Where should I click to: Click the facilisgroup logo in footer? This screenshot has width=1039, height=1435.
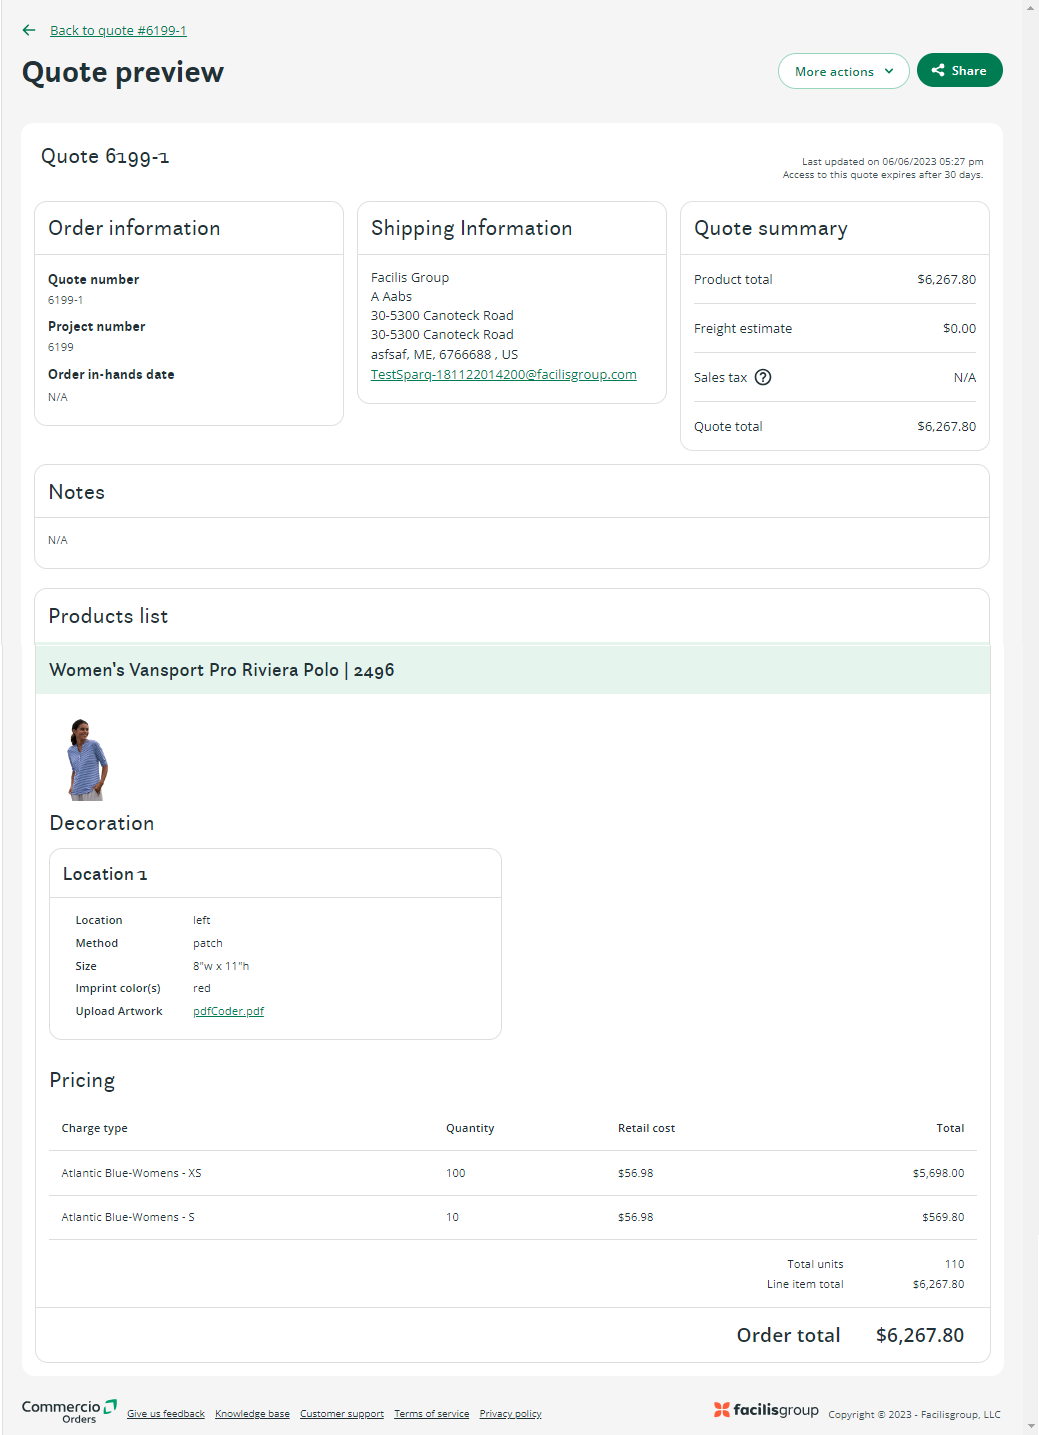(x=766, y=1410)
